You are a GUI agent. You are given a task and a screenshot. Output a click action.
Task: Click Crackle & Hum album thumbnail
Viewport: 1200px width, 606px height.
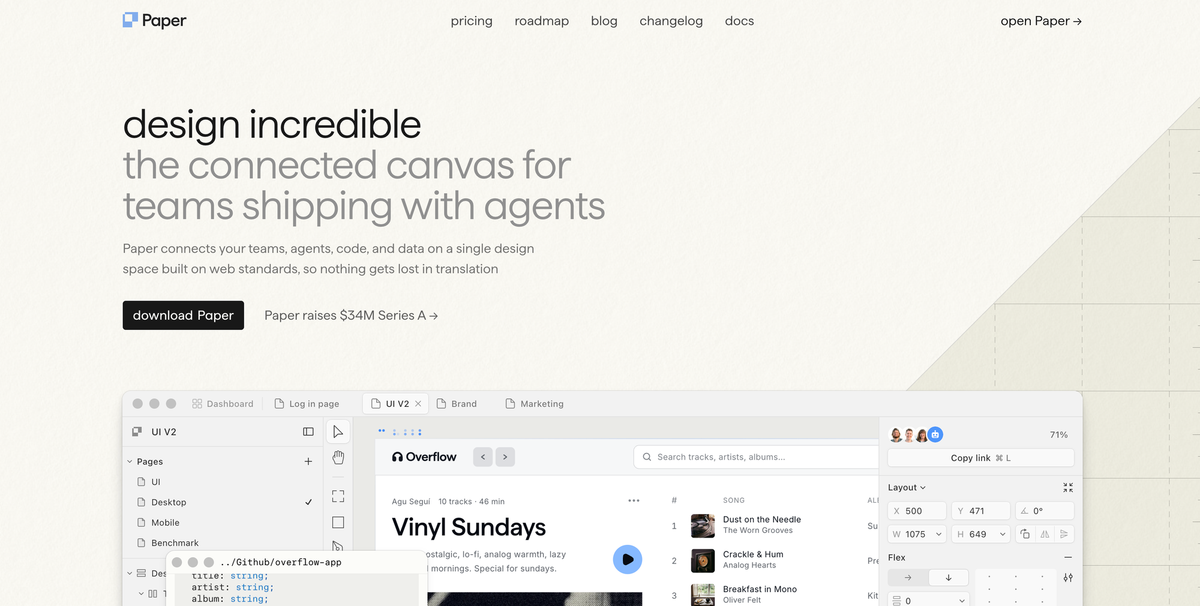[x=703, y=560]
